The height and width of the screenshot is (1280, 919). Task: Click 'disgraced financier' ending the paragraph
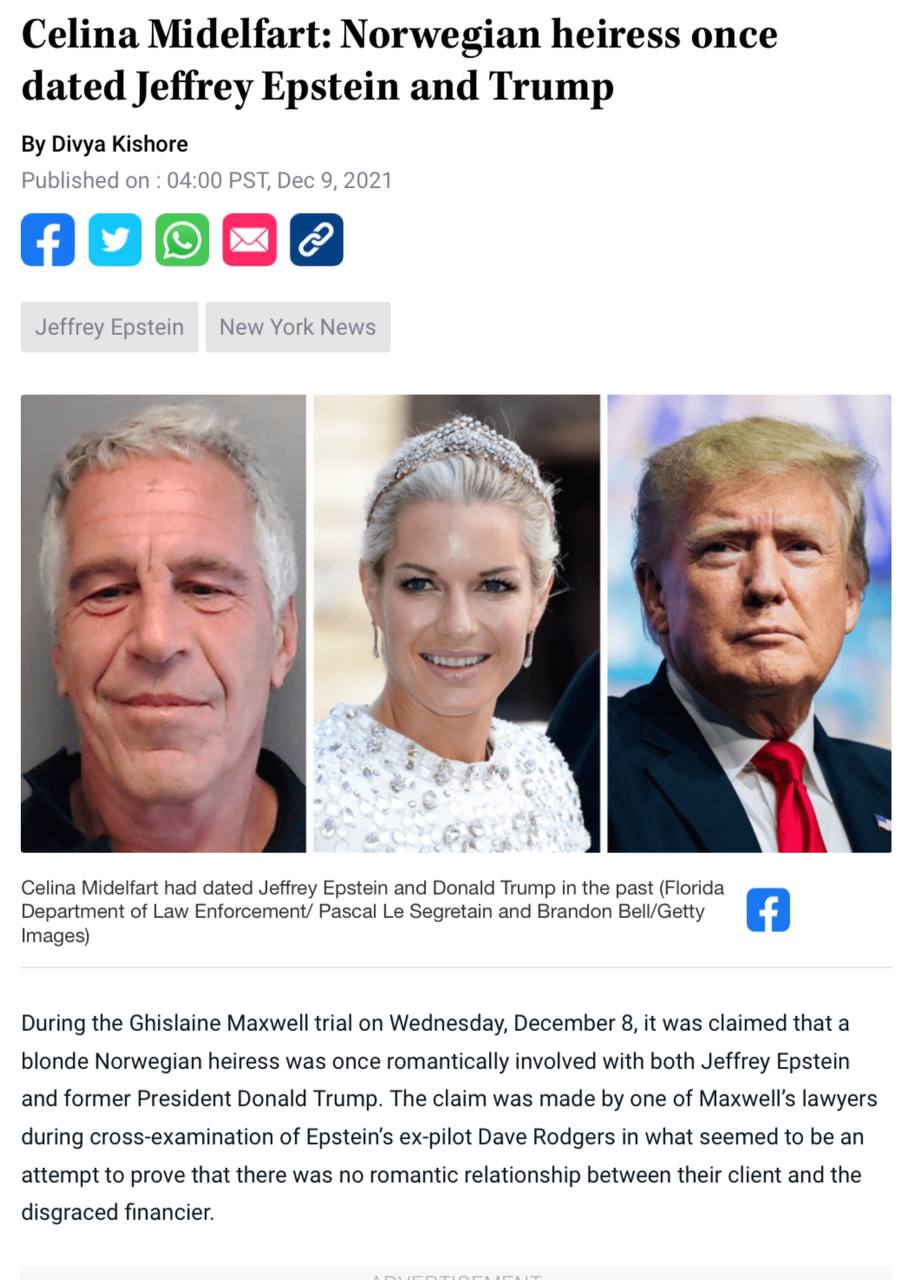[x=117, y=1213]
